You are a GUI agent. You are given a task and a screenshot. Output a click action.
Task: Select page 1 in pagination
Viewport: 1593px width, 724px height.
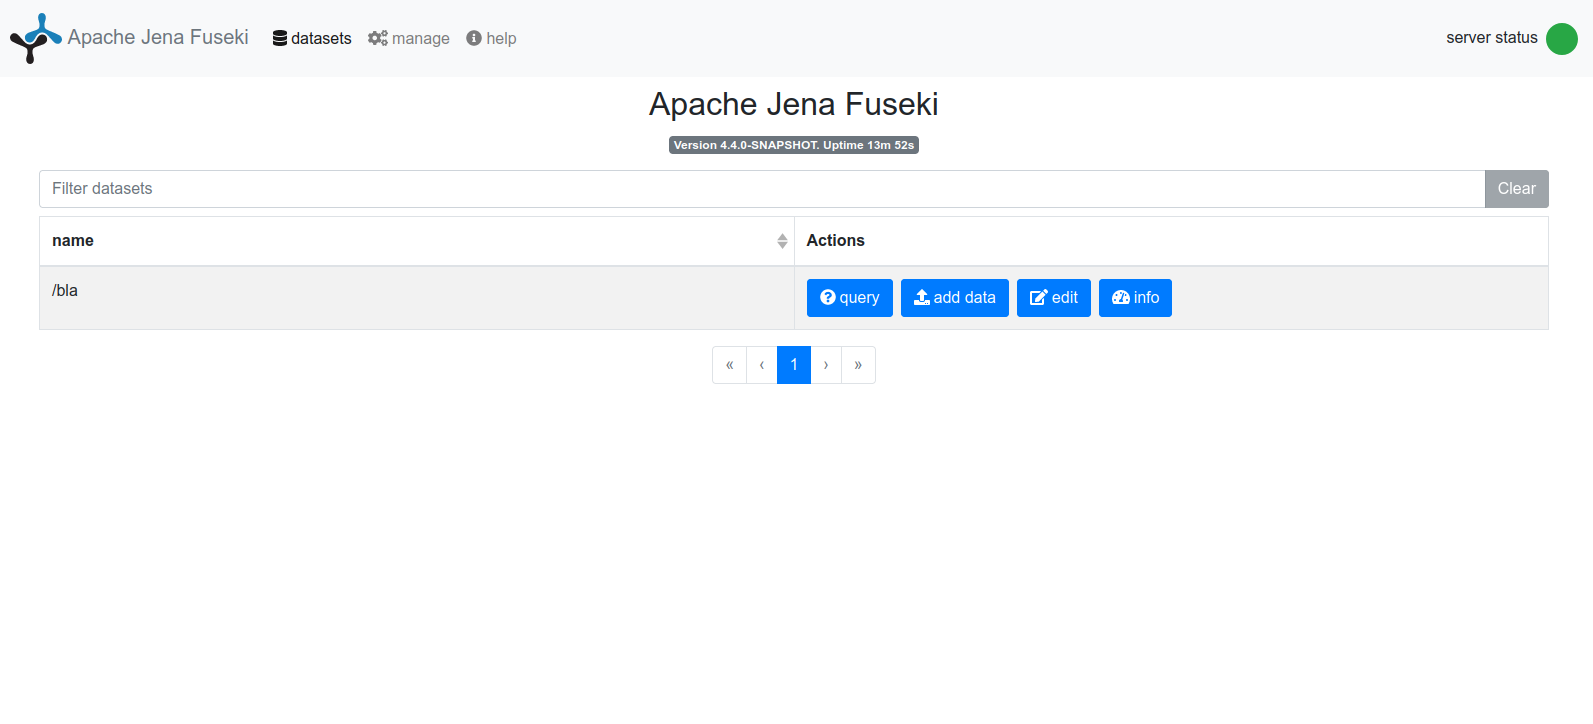coord(794,365)
